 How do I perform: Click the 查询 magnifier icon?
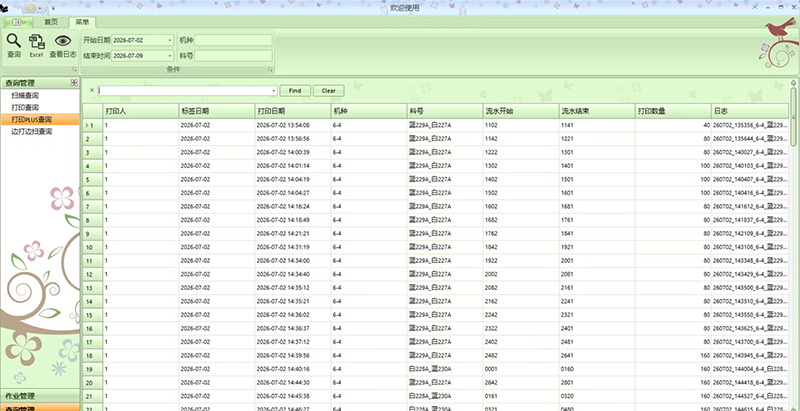14,41
